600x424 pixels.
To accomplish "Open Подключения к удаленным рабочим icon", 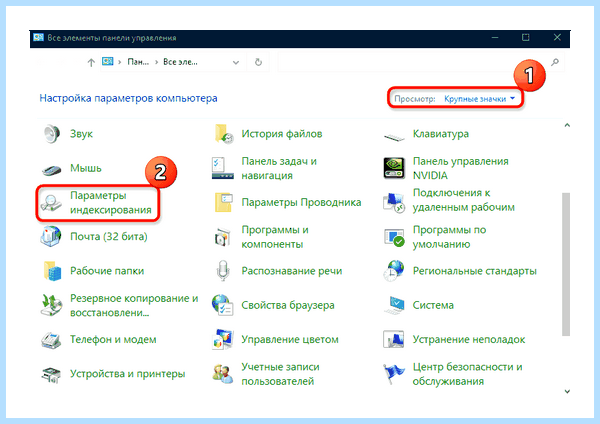I will [394, 202].
